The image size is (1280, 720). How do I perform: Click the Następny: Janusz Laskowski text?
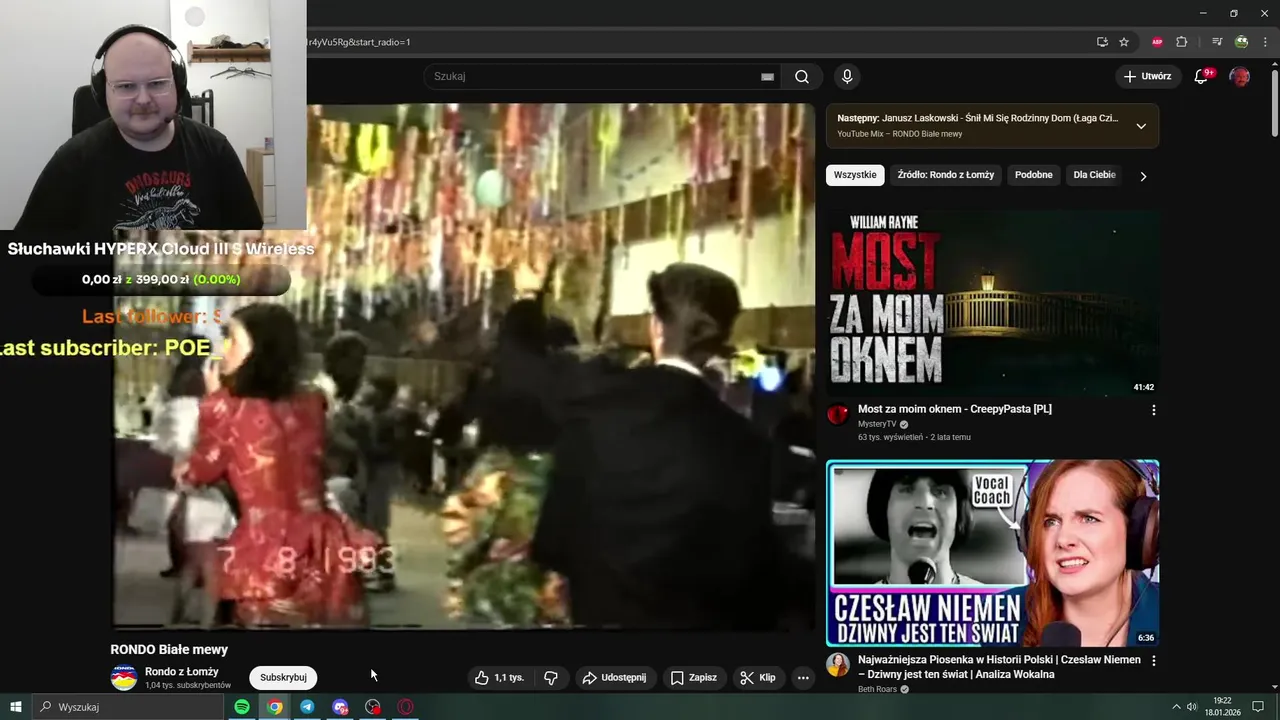point(978,118)
